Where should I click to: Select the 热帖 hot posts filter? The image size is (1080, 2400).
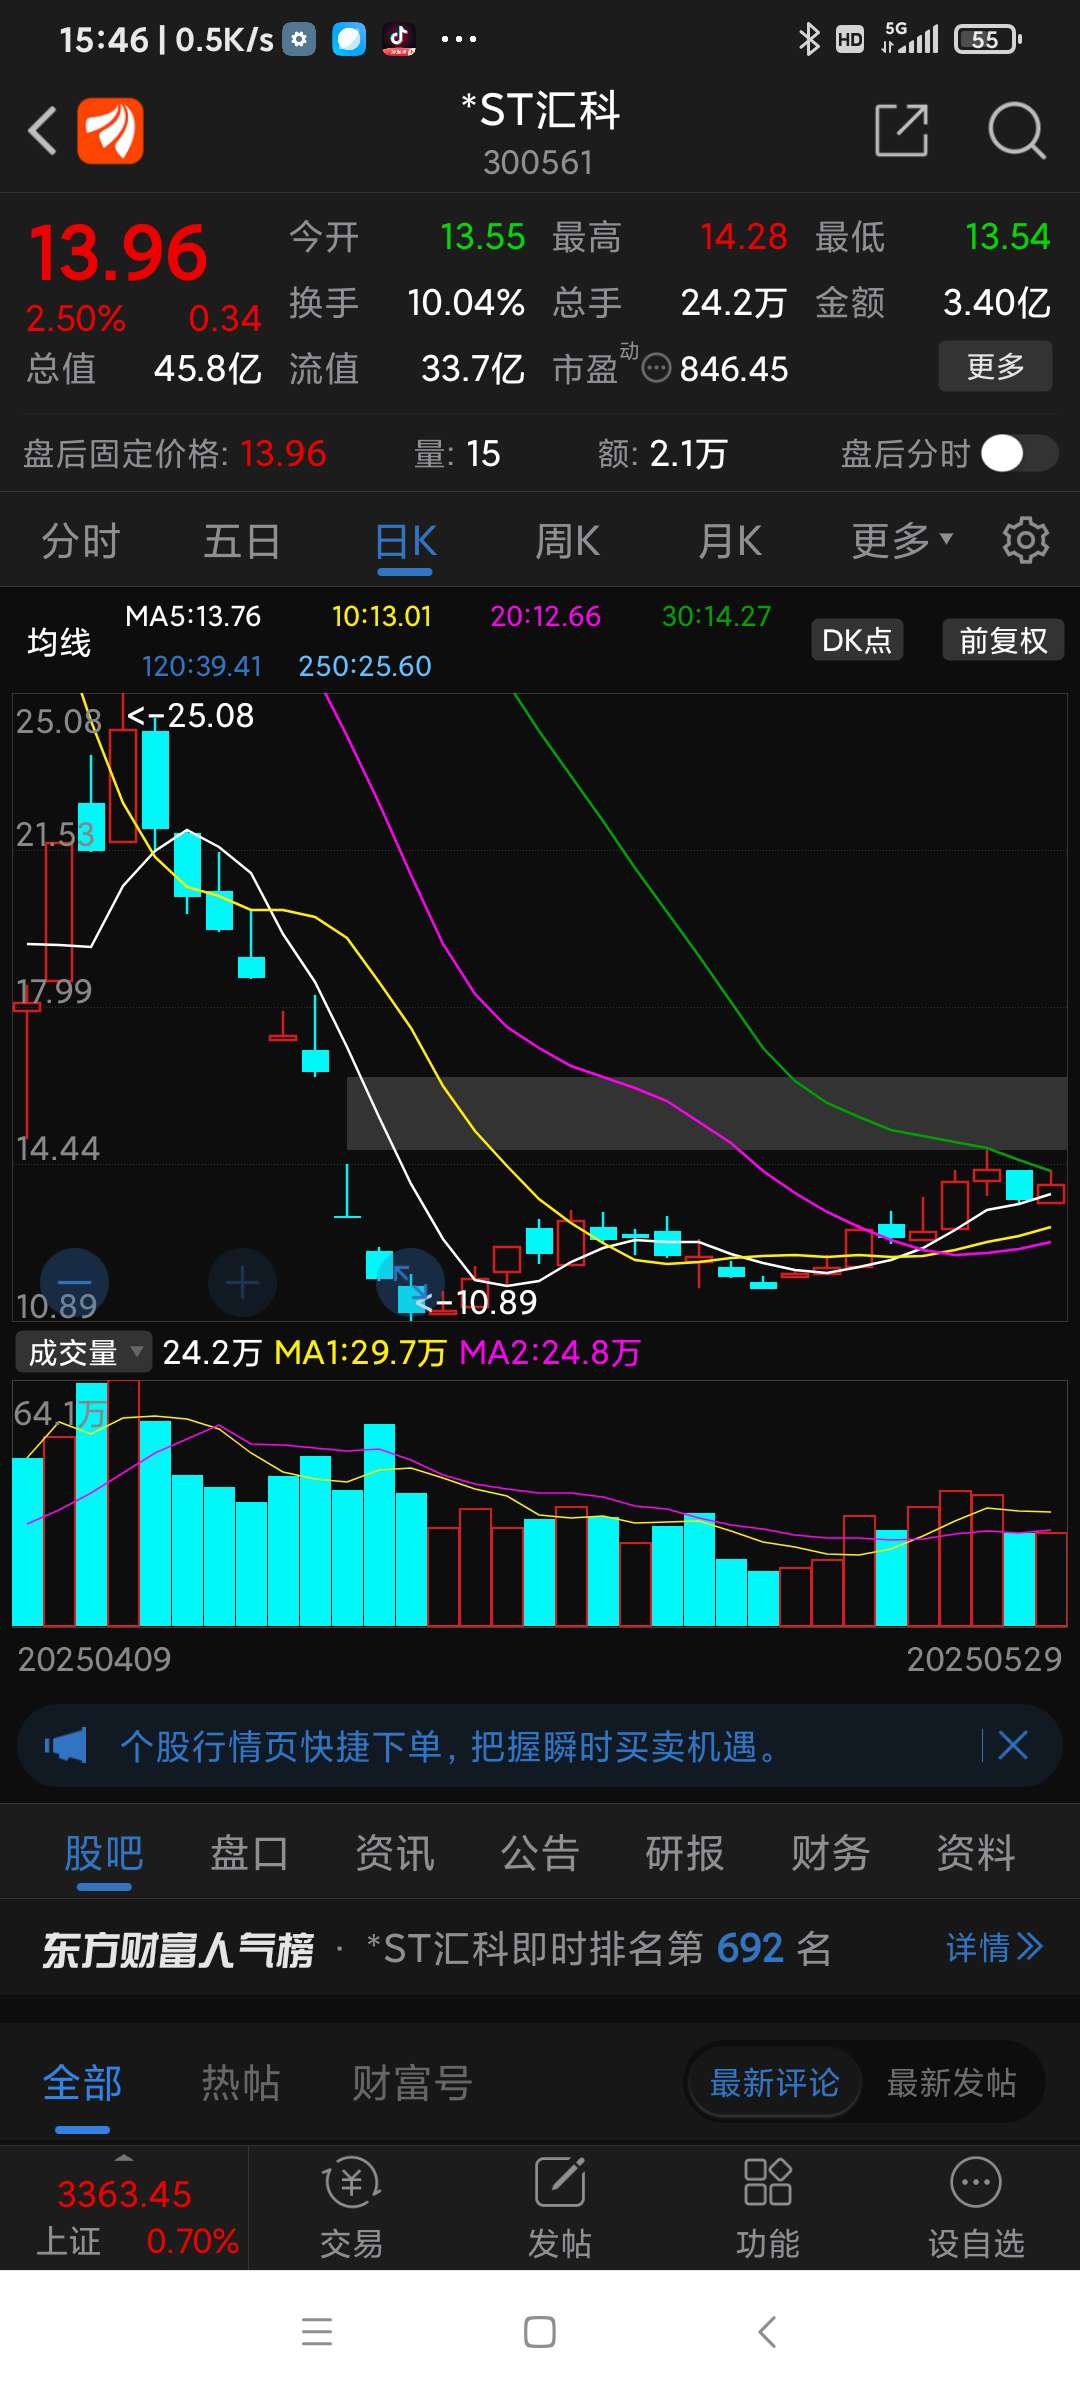click(240, 2083)
